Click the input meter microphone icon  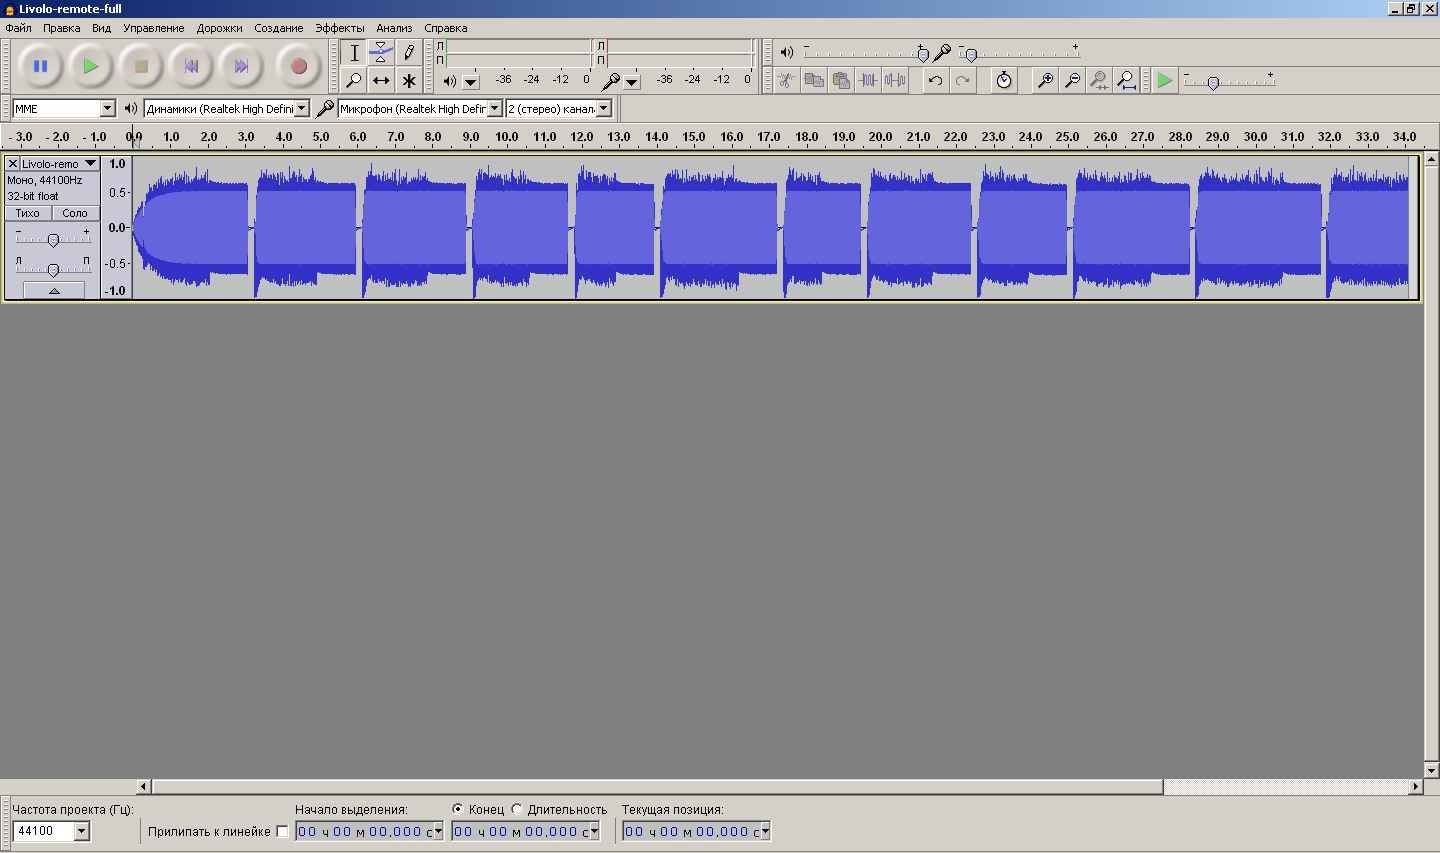pos(611,80)
